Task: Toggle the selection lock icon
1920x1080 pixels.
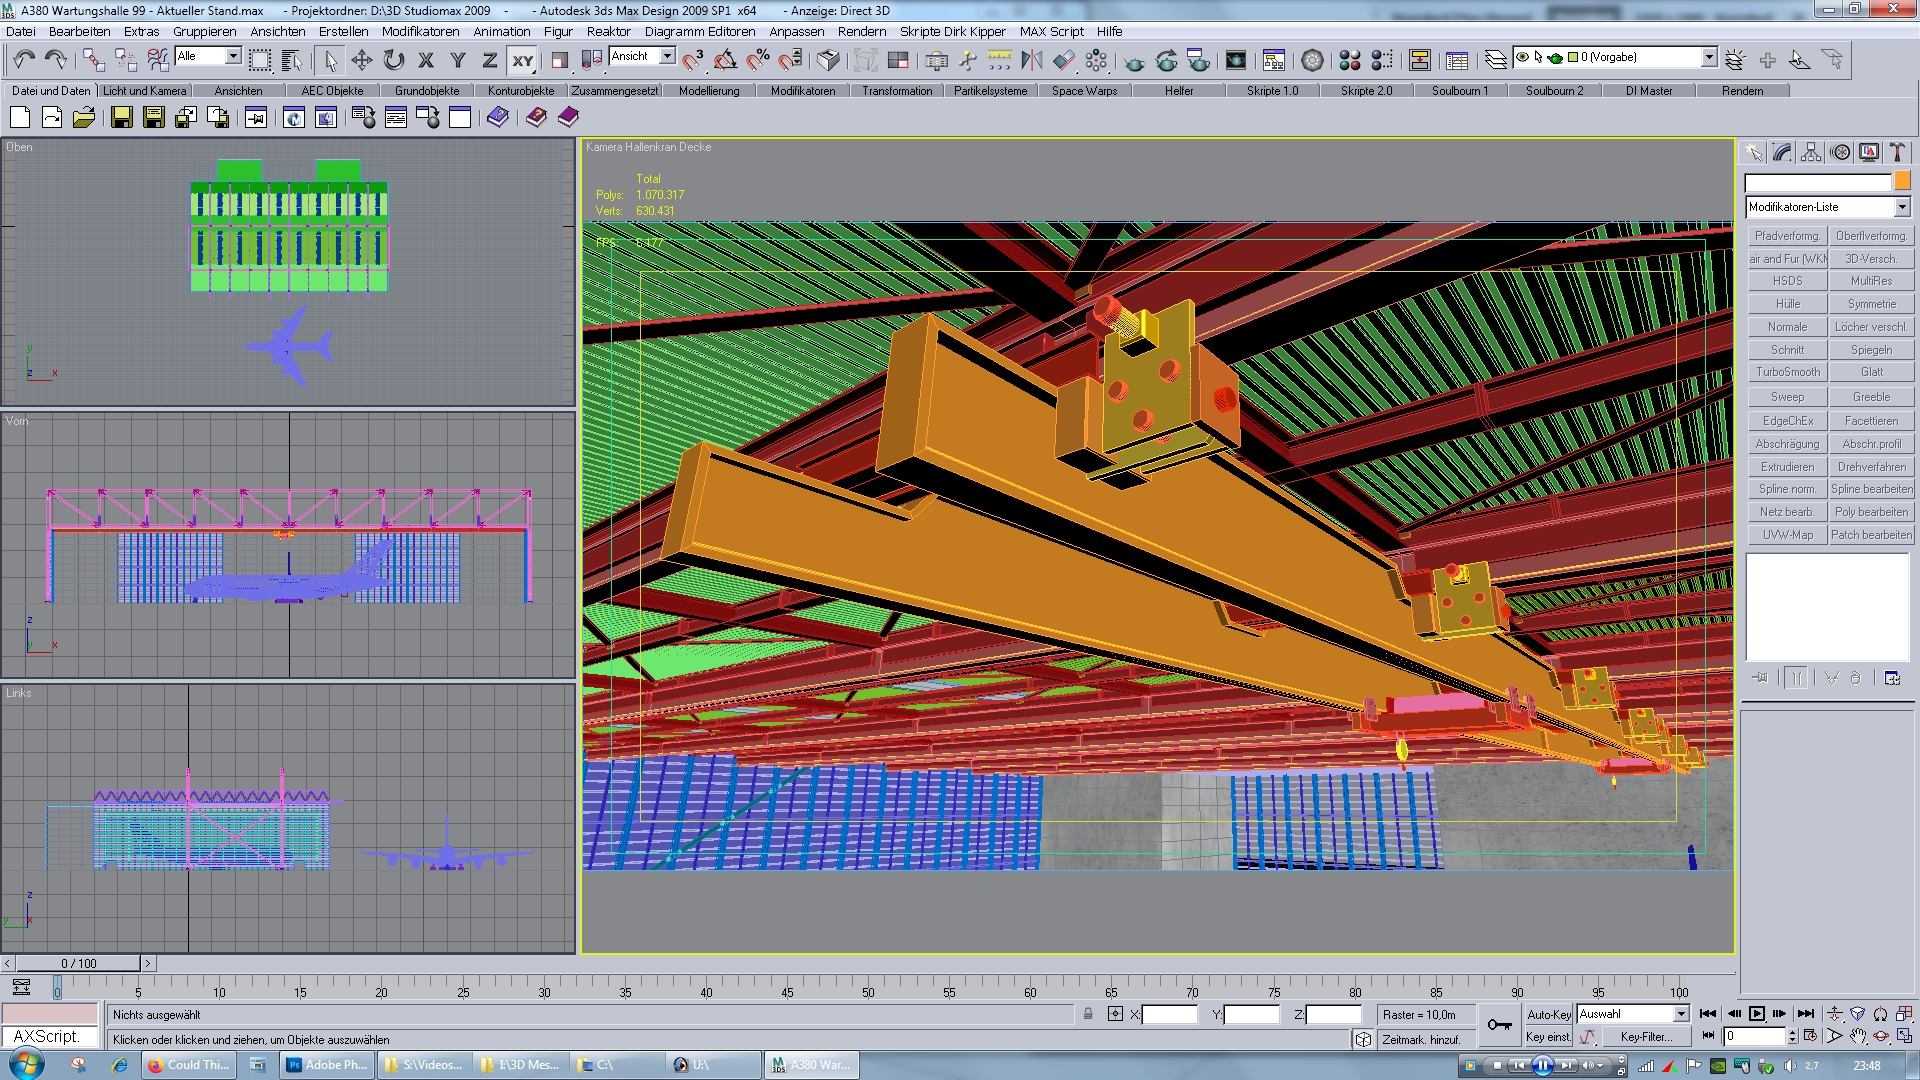Action: (1088, 1014)
